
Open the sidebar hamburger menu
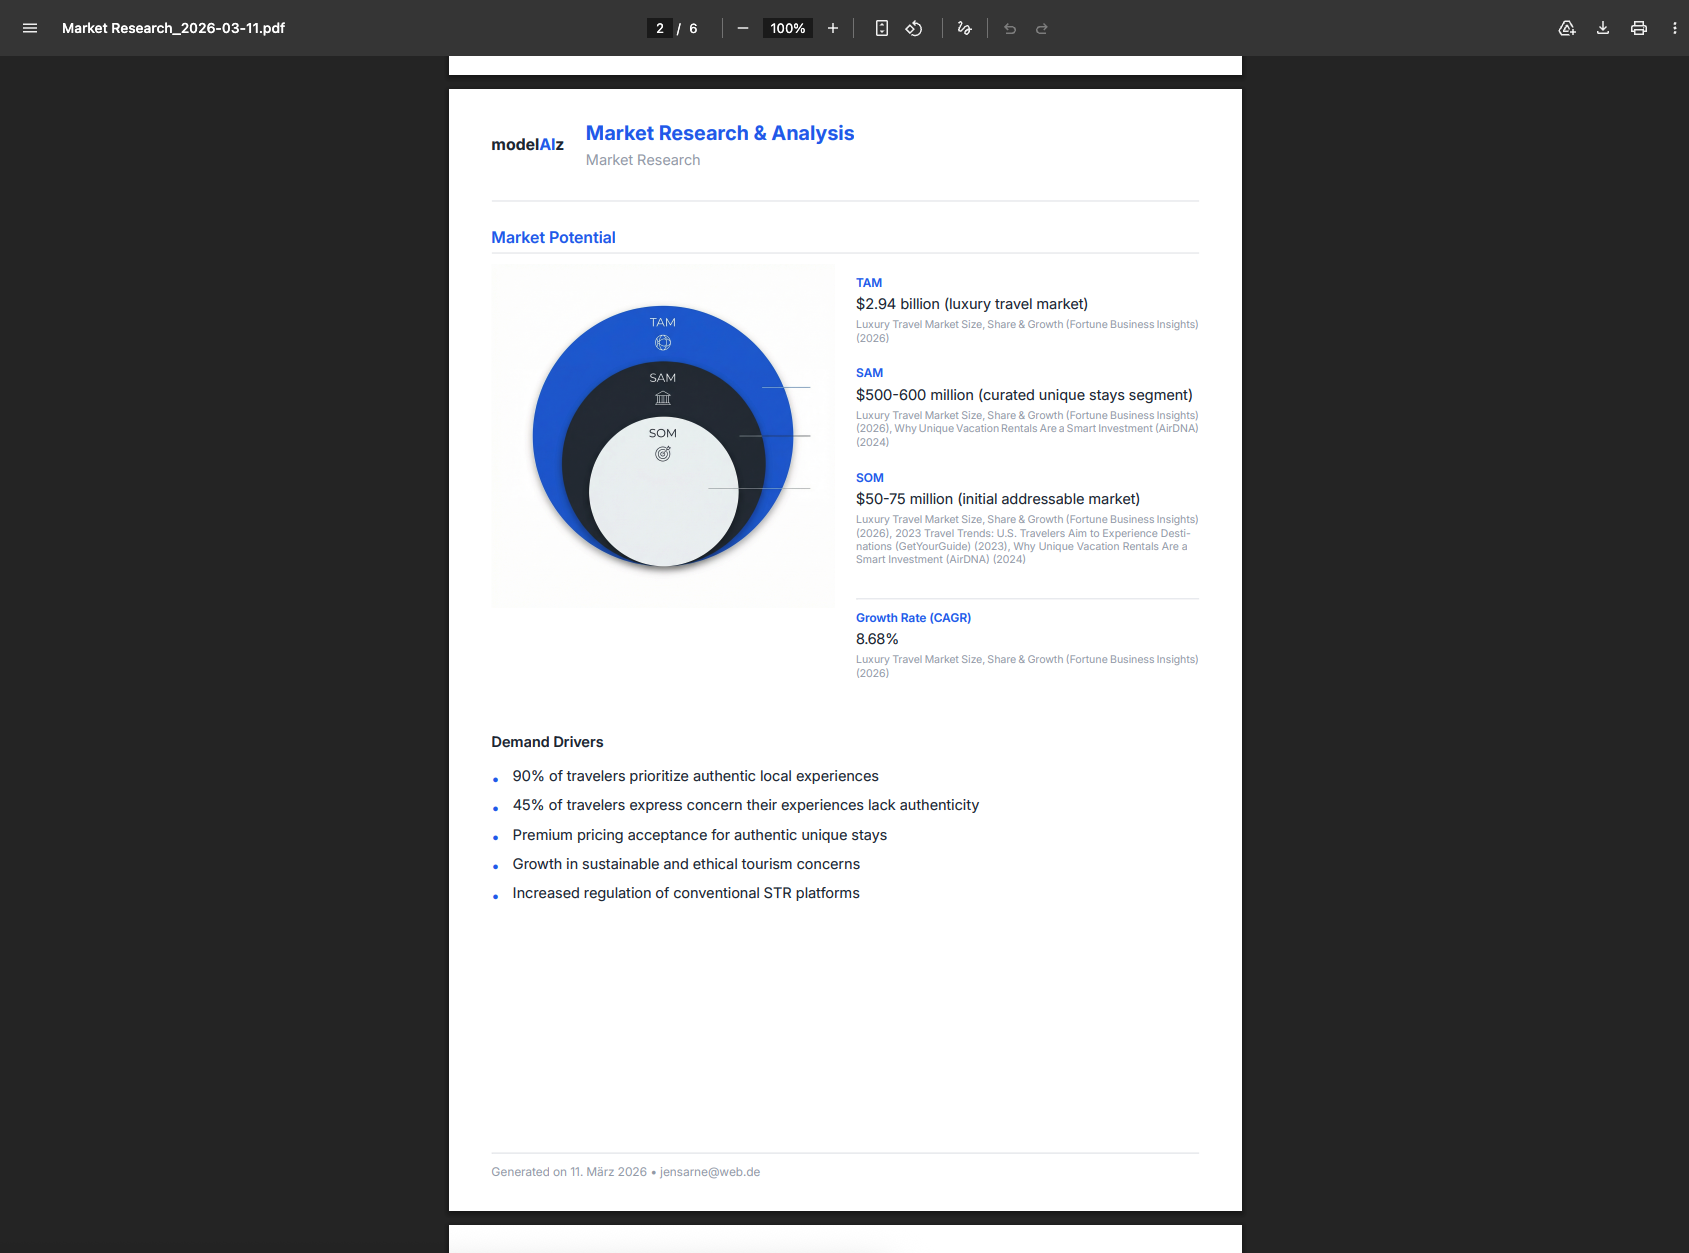pos(30,28)
